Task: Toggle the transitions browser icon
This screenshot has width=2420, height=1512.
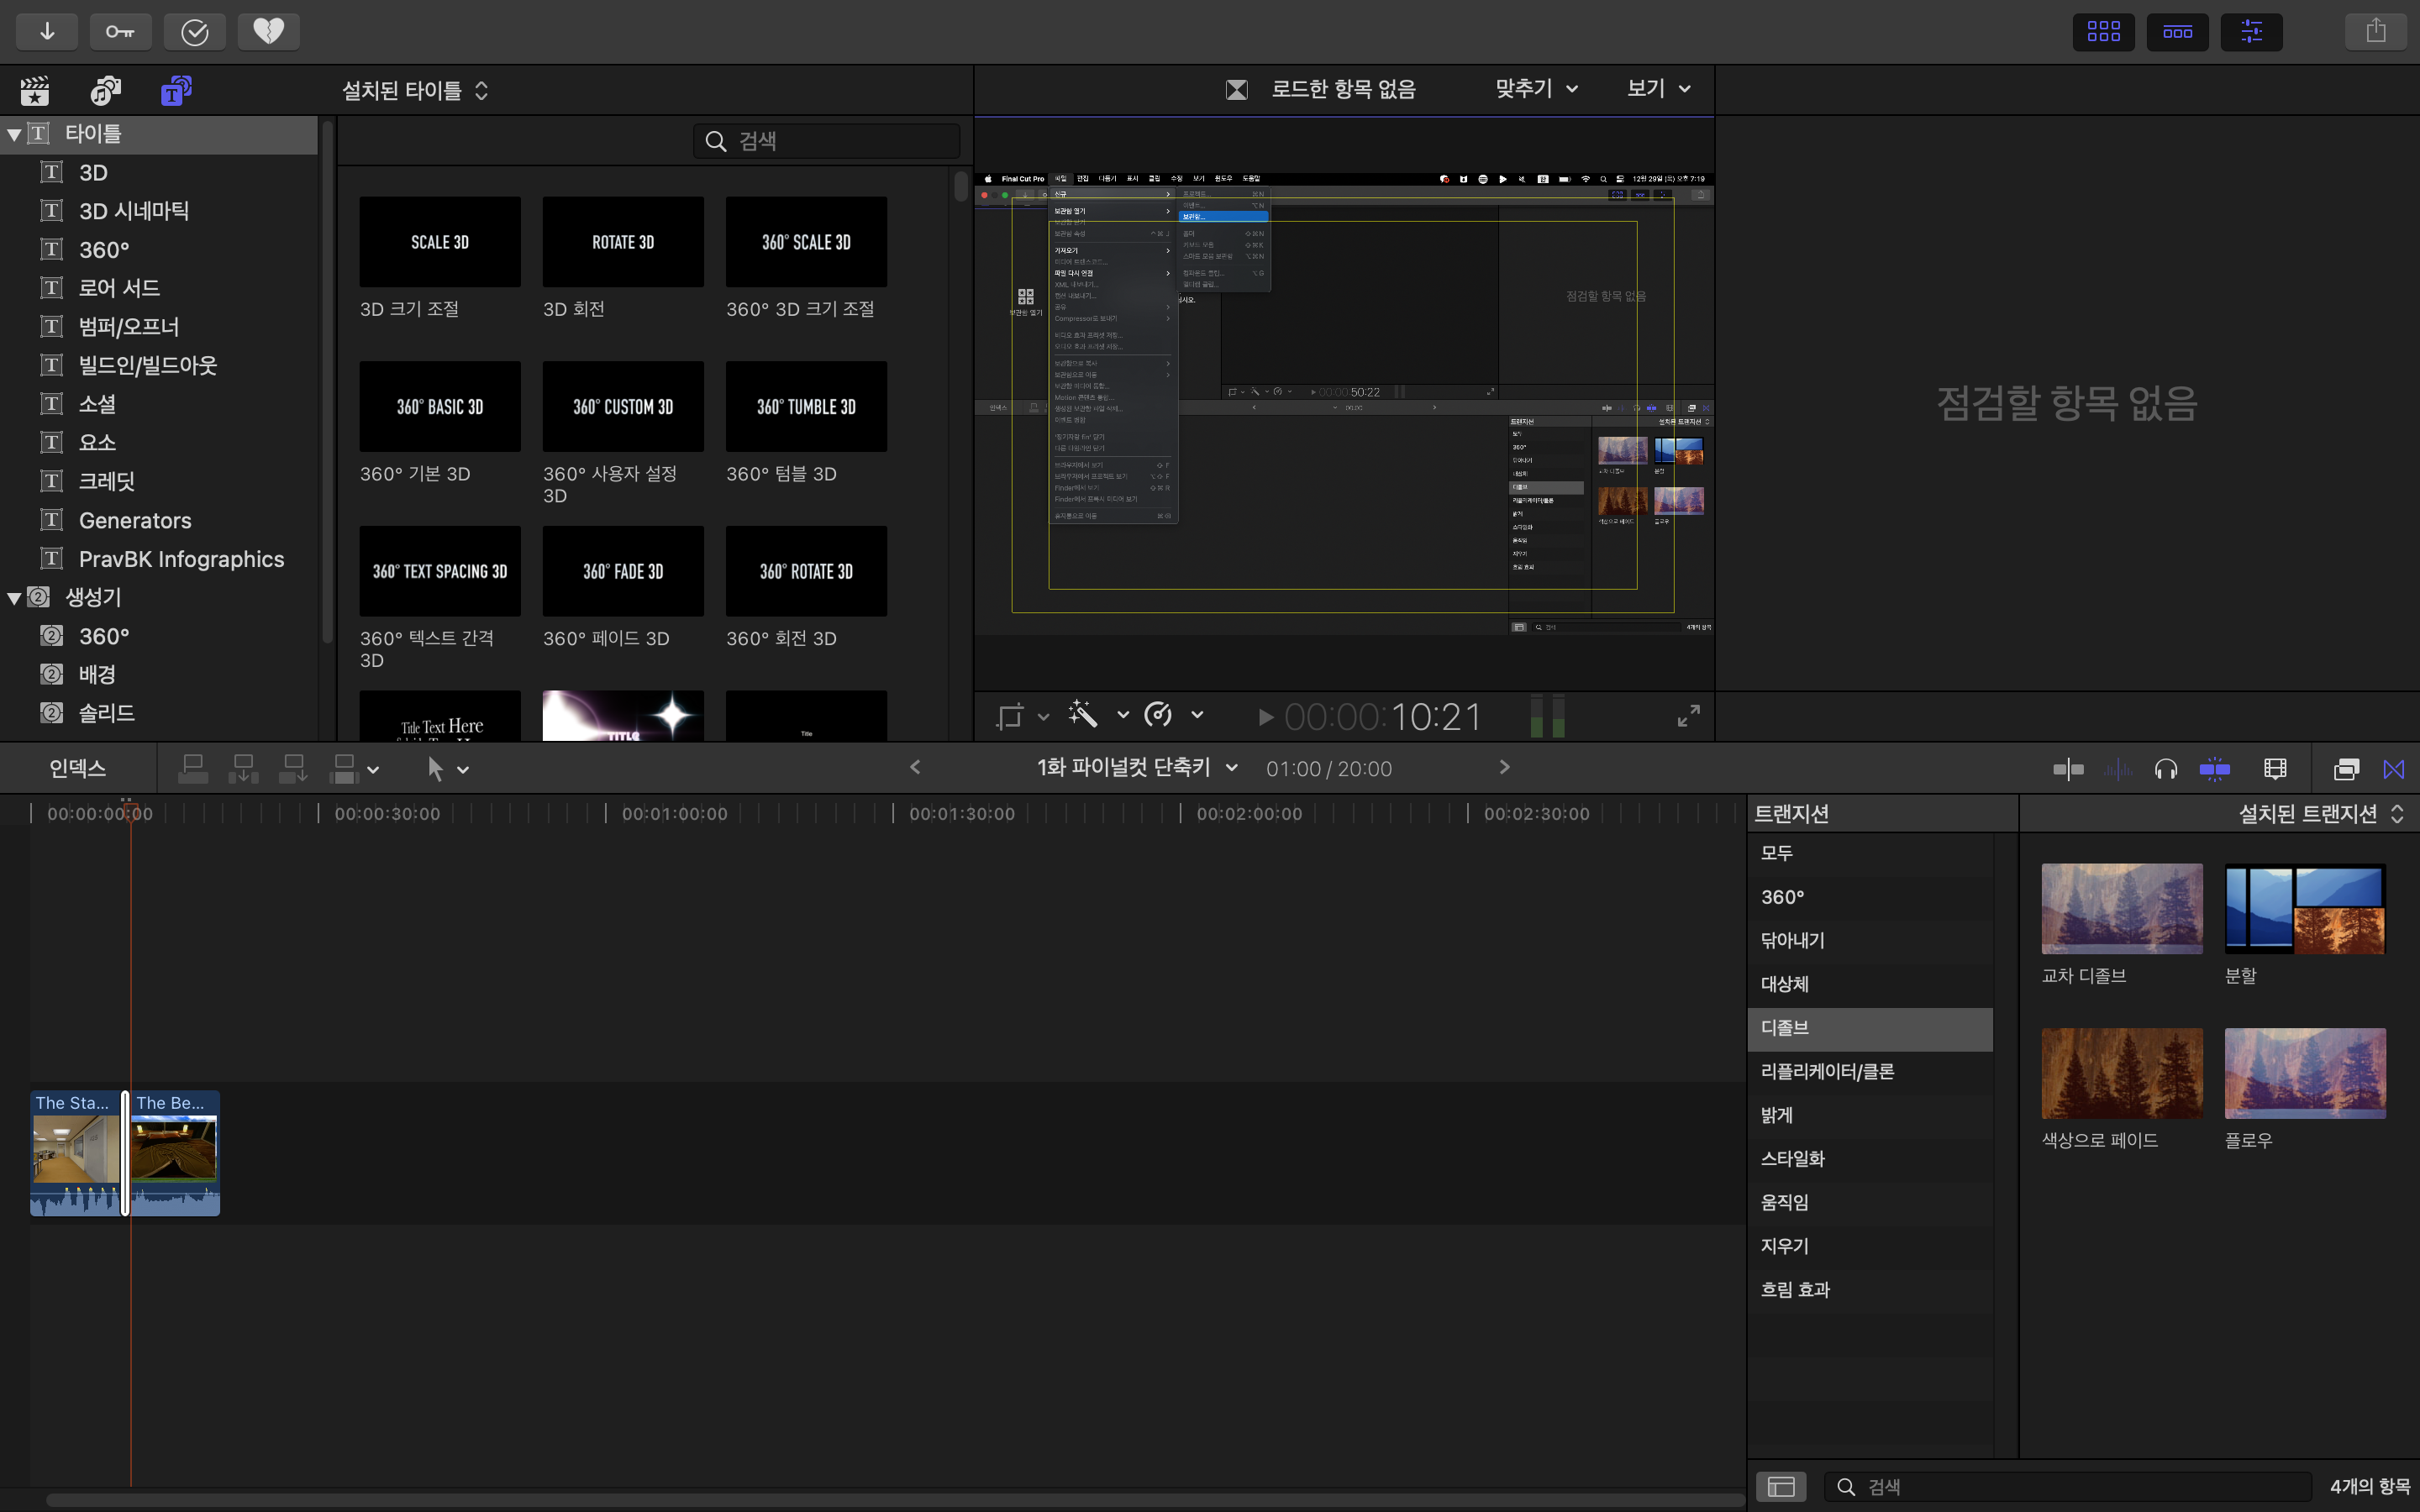Action: 2393,769
